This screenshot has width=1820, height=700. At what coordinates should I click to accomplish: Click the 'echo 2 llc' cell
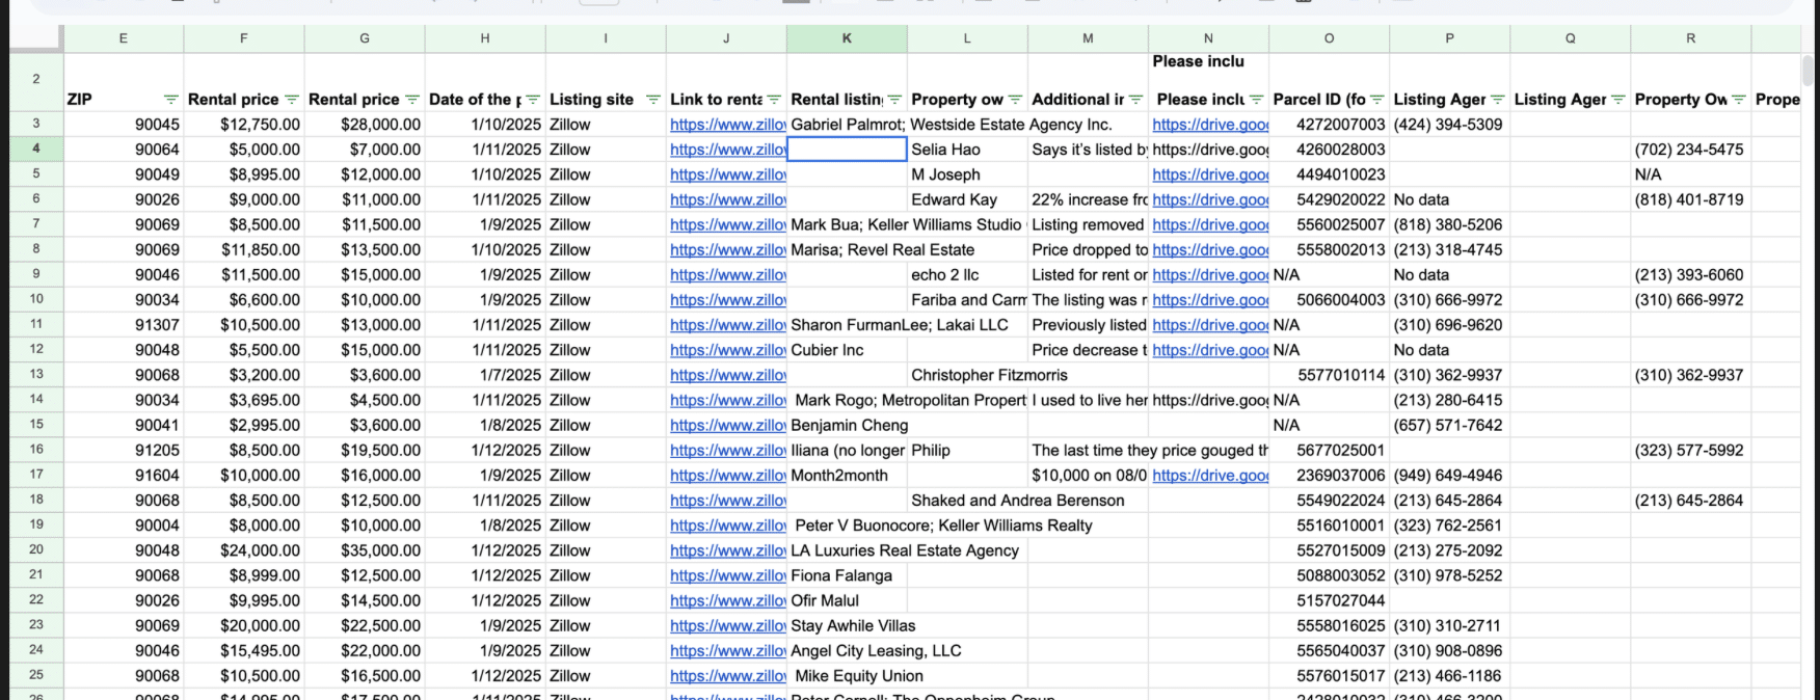tap(967, 275)
